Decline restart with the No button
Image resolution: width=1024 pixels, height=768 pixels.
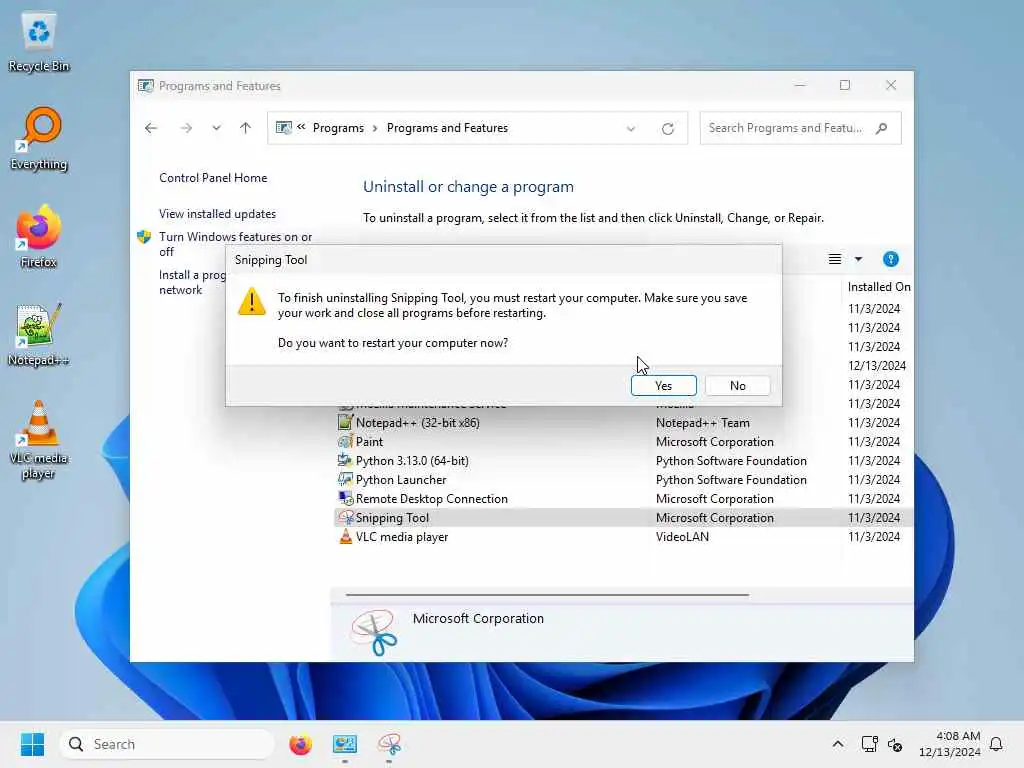pyautogui.click(x=737, y=385)
